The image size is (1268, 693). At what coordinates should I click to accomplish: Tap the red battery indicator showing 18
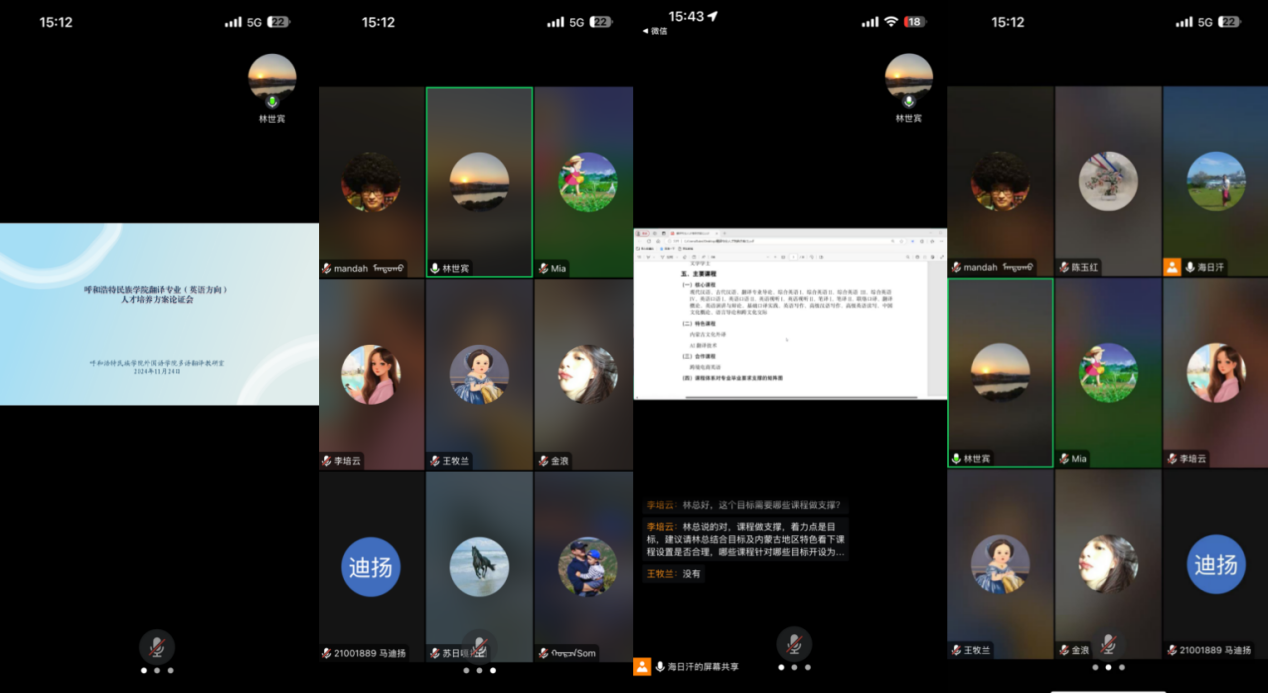(914, 21)
